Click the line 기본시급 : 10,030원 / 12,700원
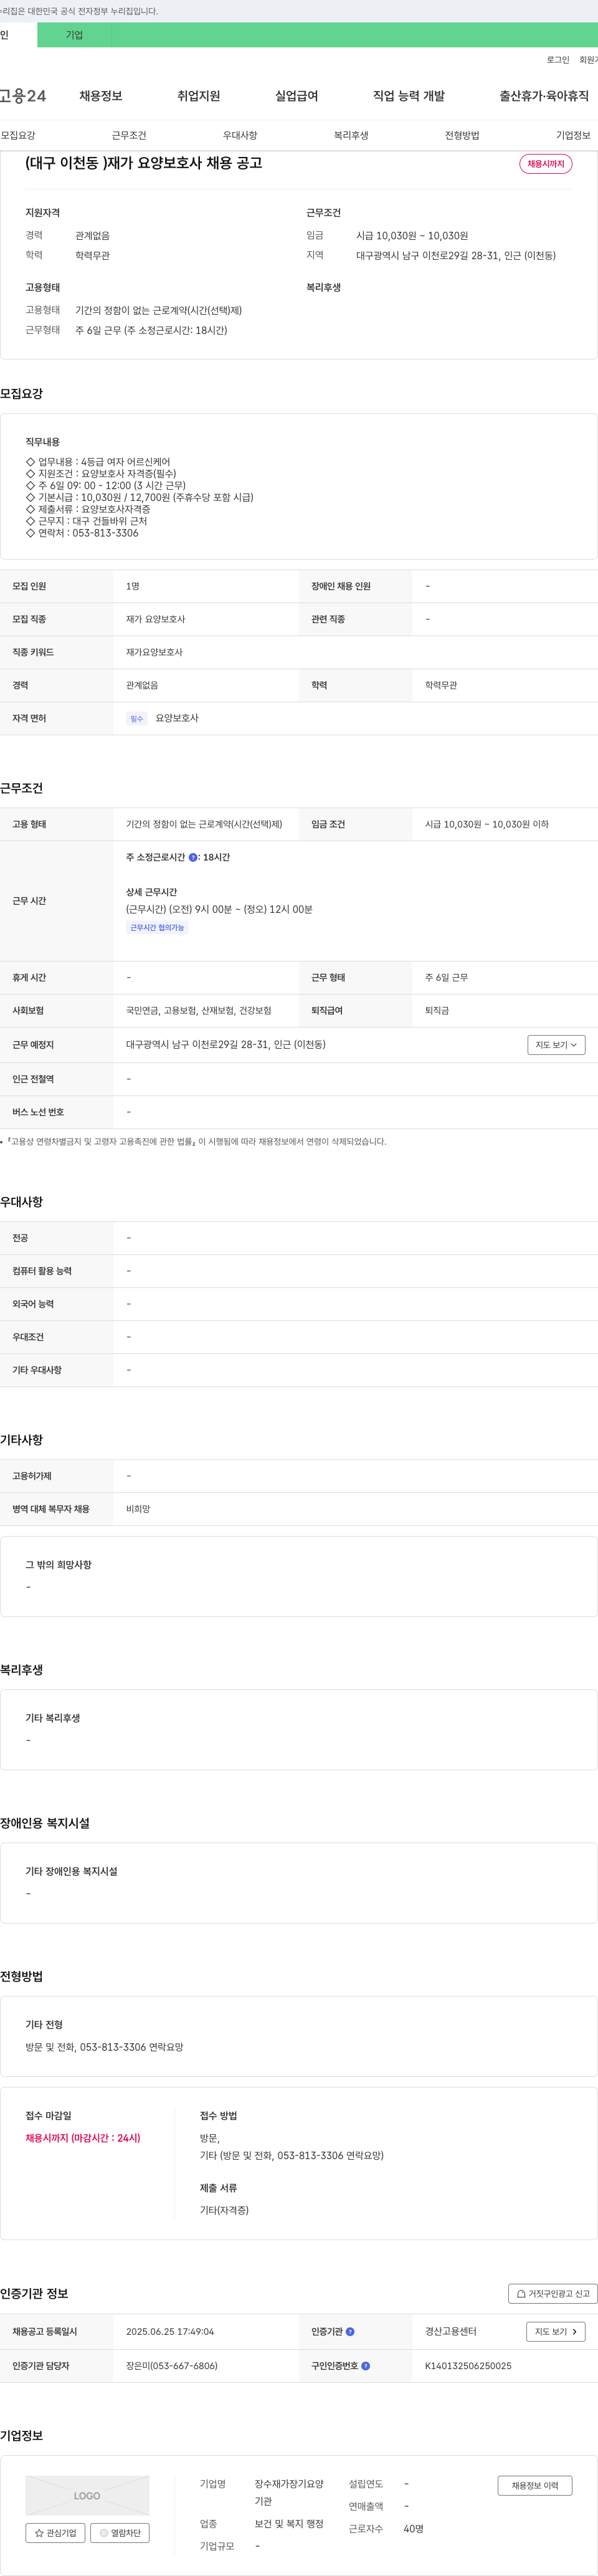This screenshot has width=598, height=2576. [140, 497]
